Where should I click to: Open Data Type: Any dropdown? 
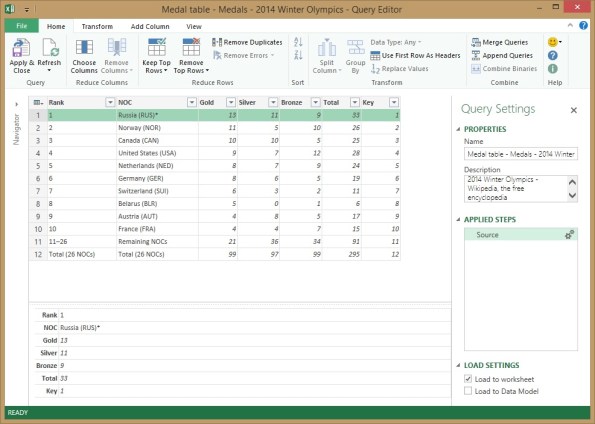(x=396, y=42)
